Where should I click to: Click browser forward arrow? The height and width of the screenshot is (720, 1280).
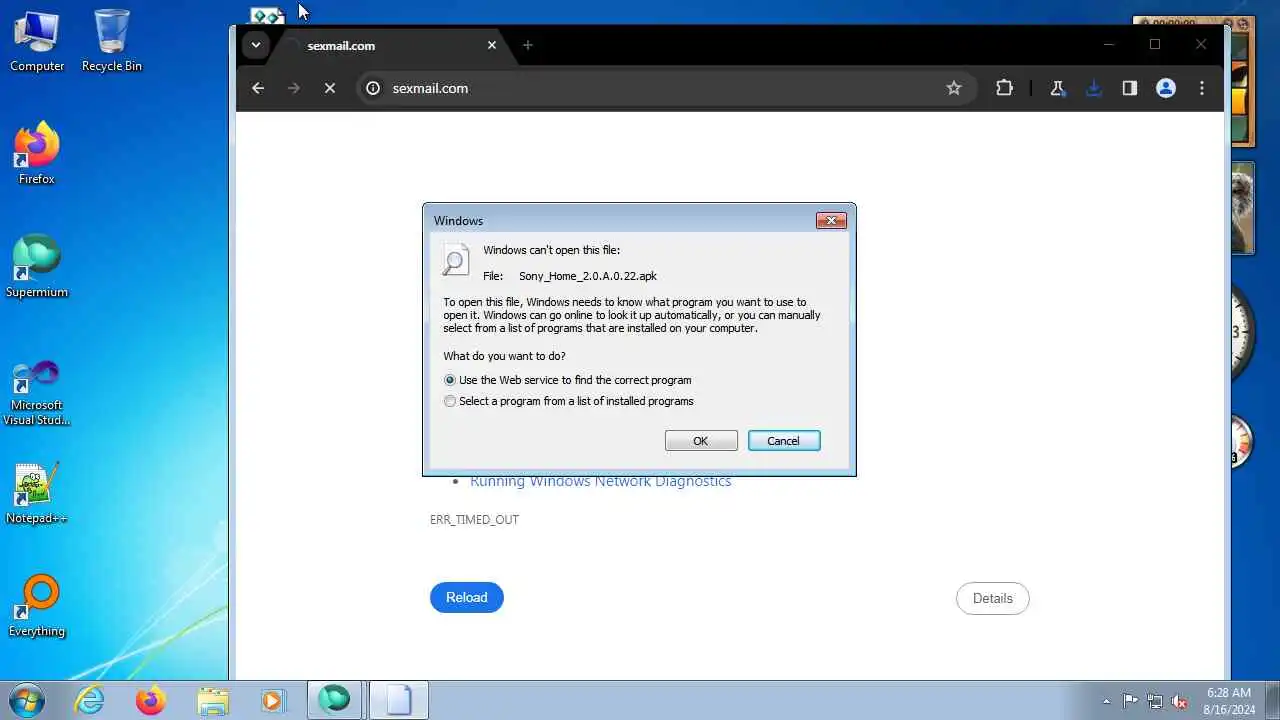[293, 88]
